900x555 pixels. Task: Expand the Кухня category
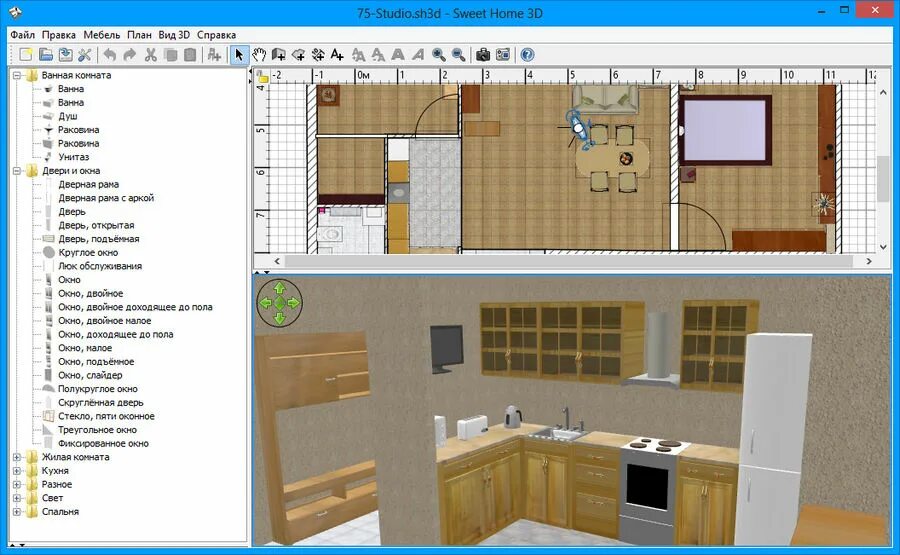17,471
